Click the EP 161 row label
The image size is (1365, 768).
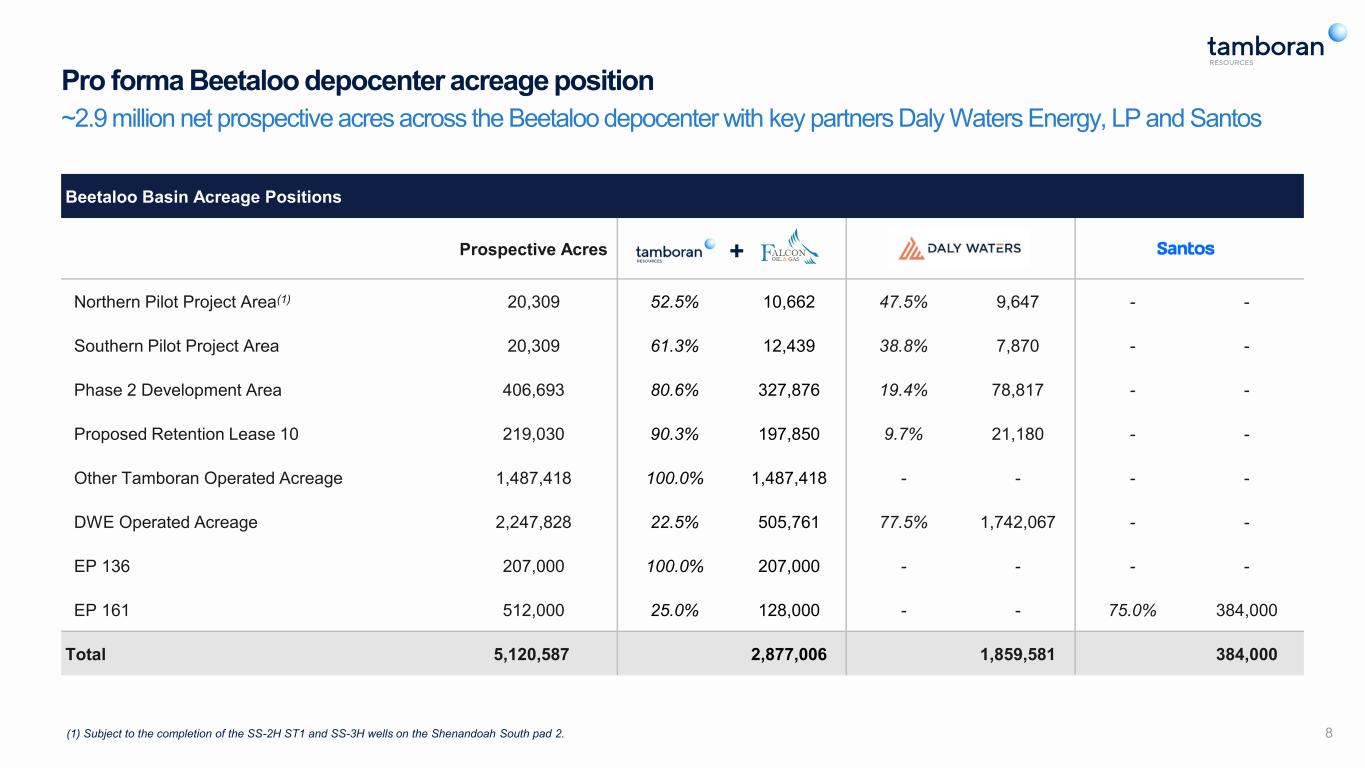coord(102,610)
